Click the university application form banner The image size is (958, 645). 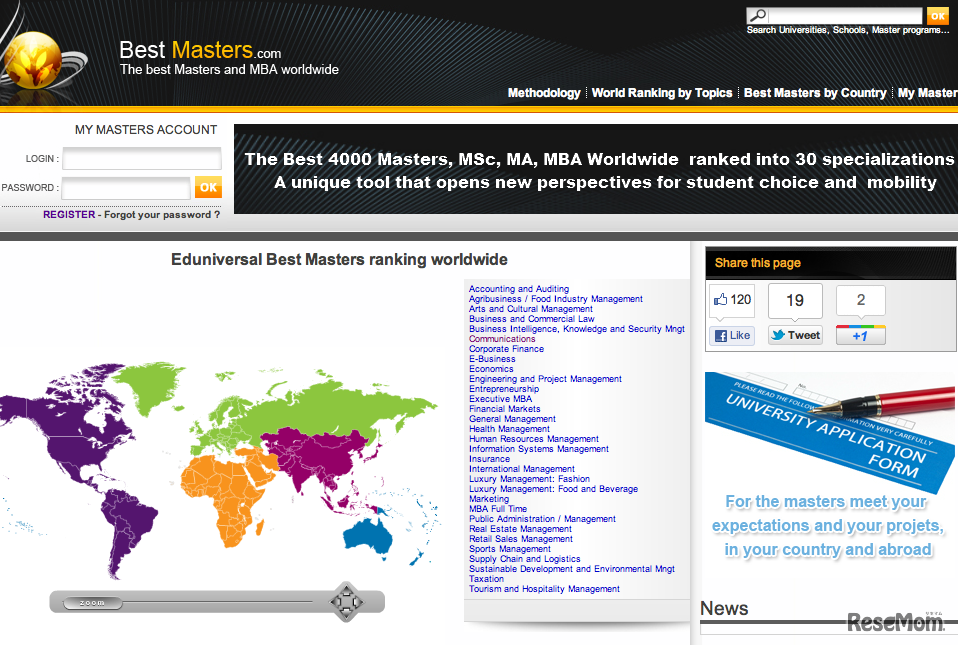pyautogui.click(x=829, y=468)
